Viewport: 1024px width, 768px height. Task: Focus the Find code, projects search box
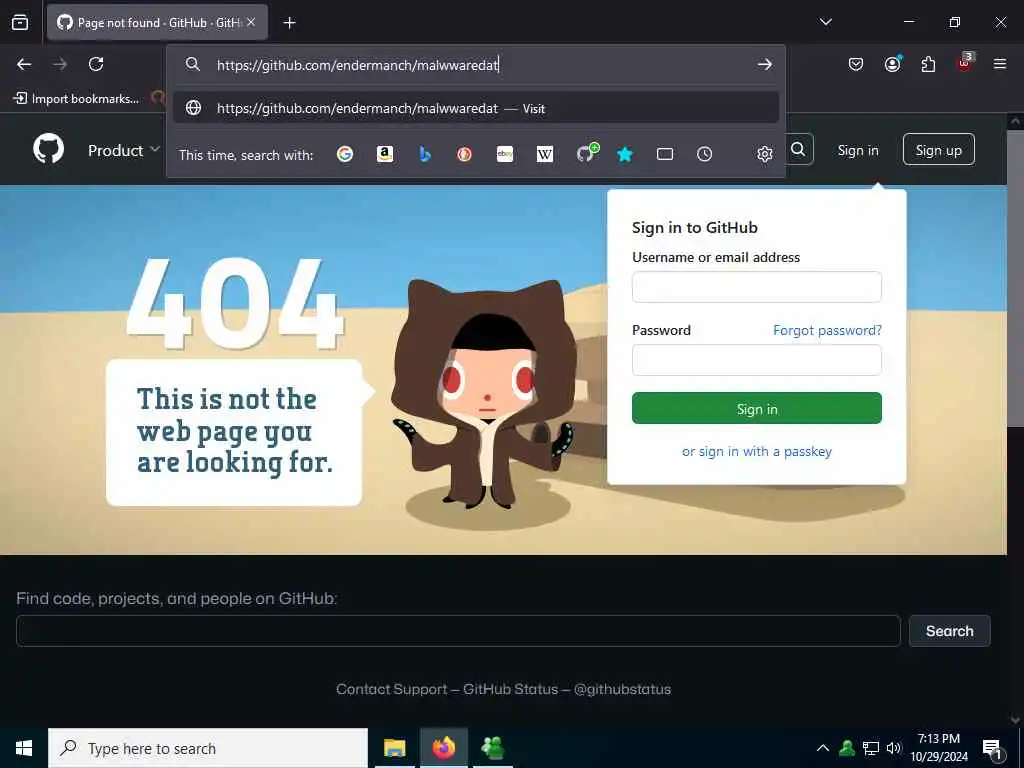pyautogui.click(x=458, y=631)
